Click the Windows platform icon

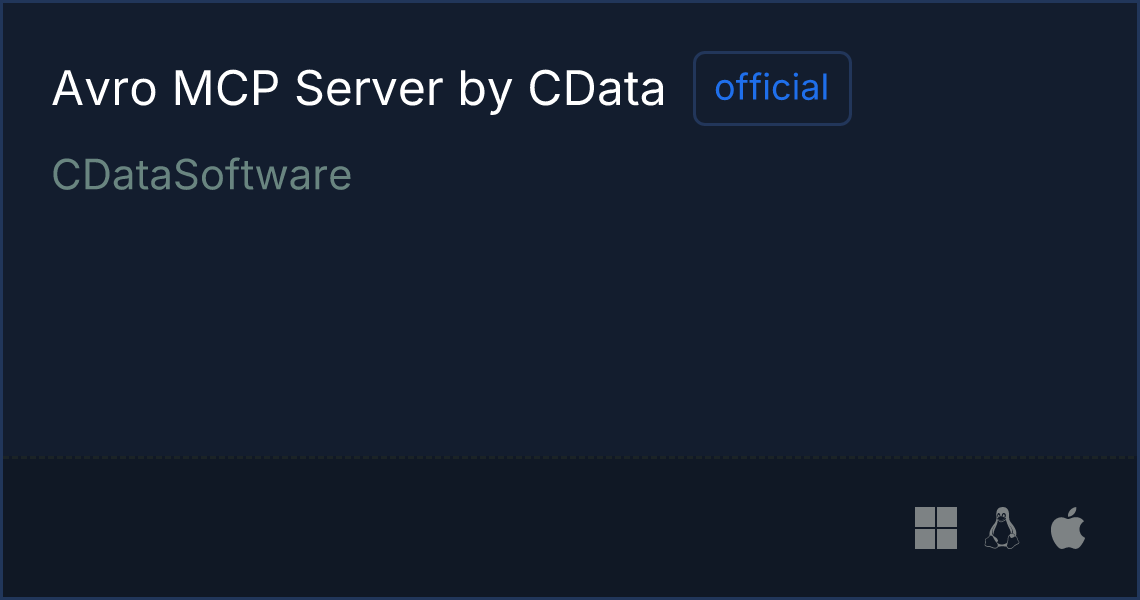[936, 528]
